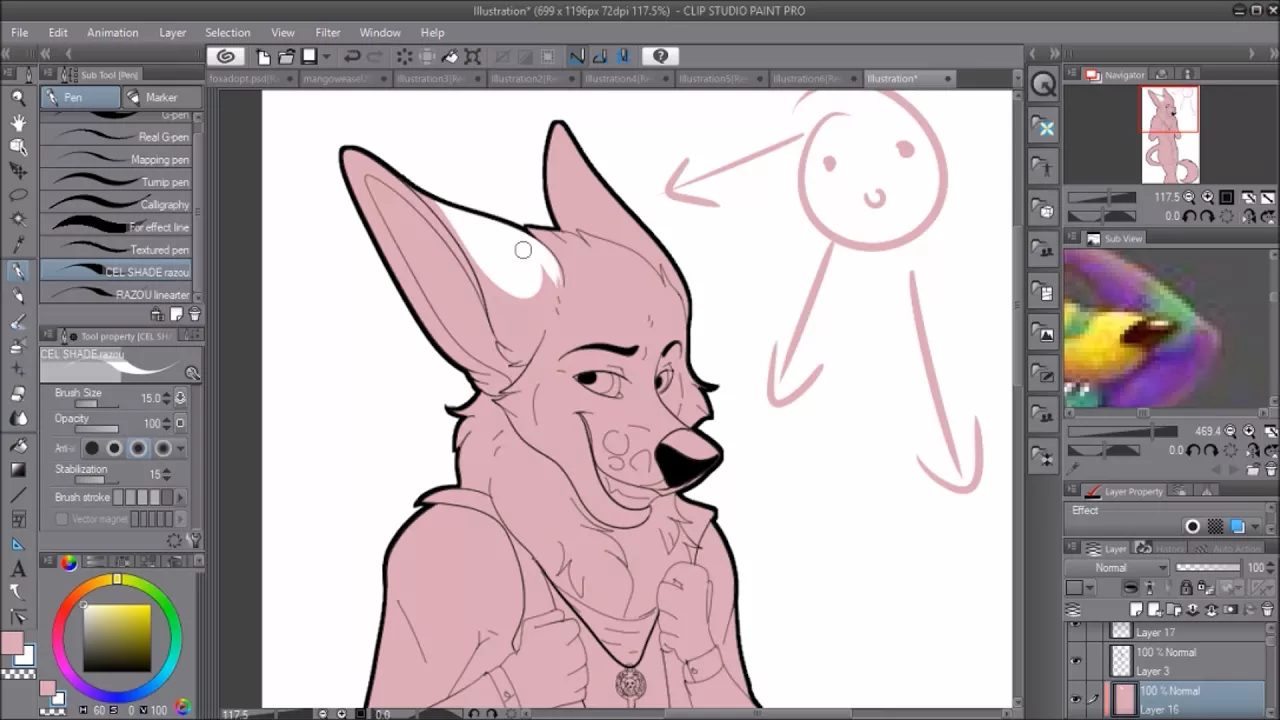Redo the undone action
Screen dimensions: 1280x720
click(375, 57)
